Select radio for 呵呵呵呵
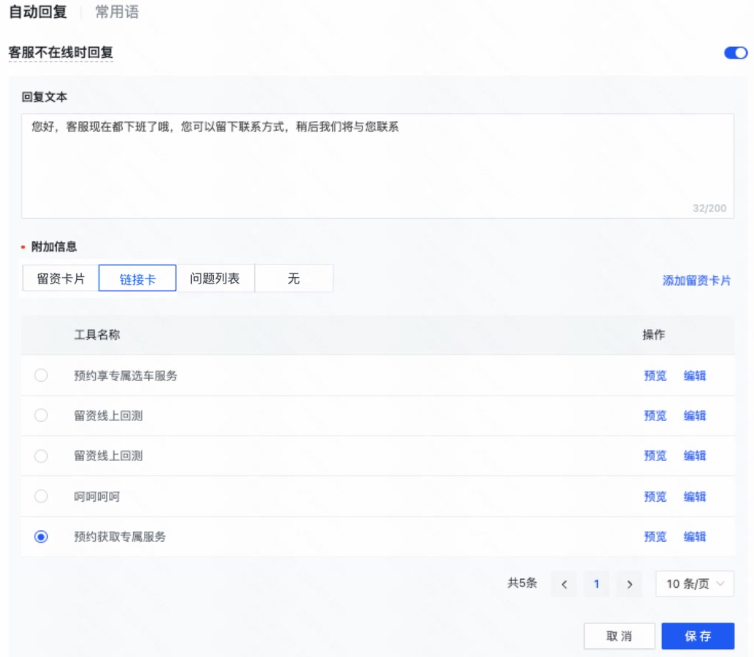 [41, 496]
